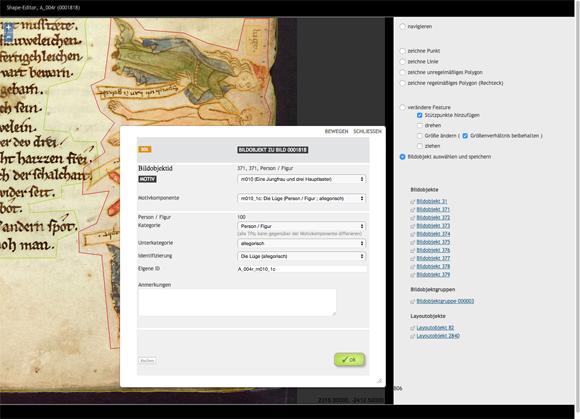Open the Motiv dropdown m010

pyautogui.click(x=301, y=179)
